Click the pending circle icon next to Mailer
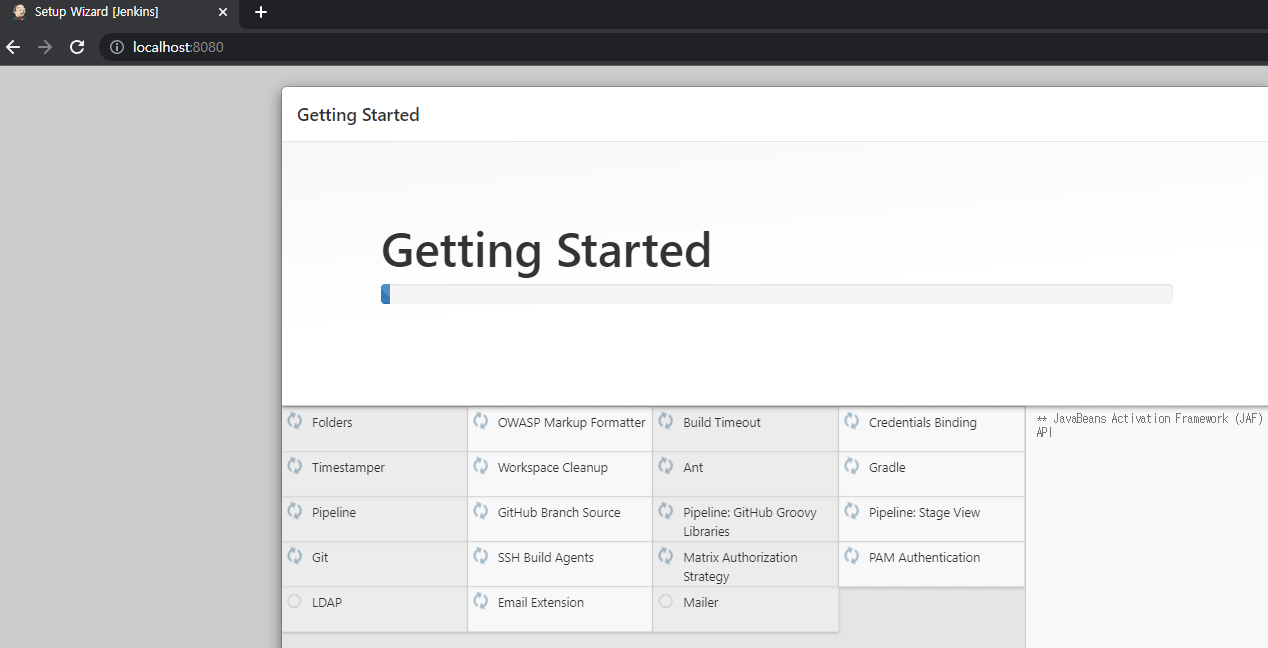 [666, 601]
